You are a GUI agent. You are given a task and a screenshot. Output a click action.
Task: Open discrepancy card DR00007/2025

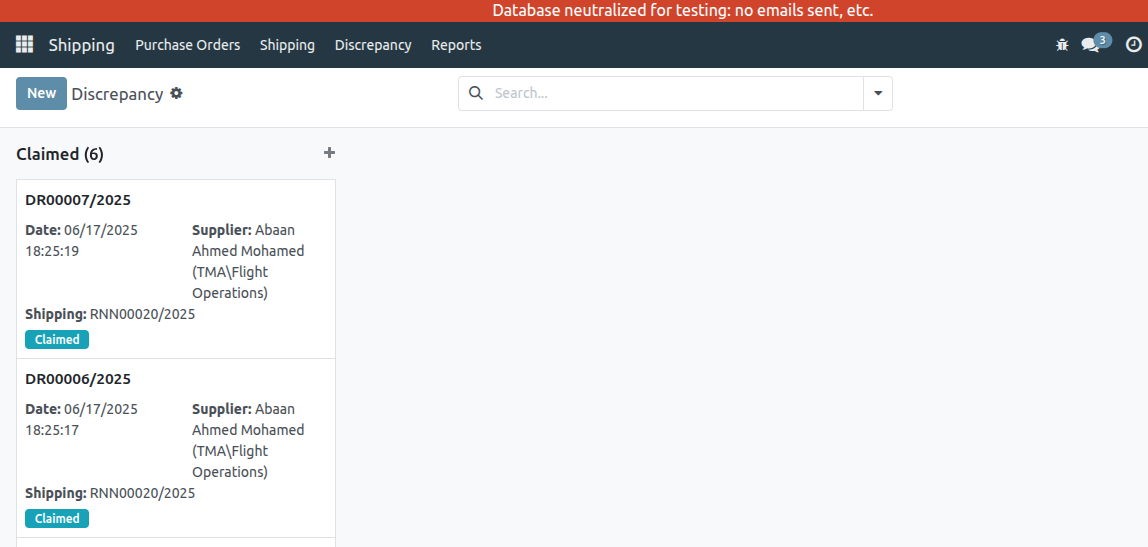tap(78, 200)
